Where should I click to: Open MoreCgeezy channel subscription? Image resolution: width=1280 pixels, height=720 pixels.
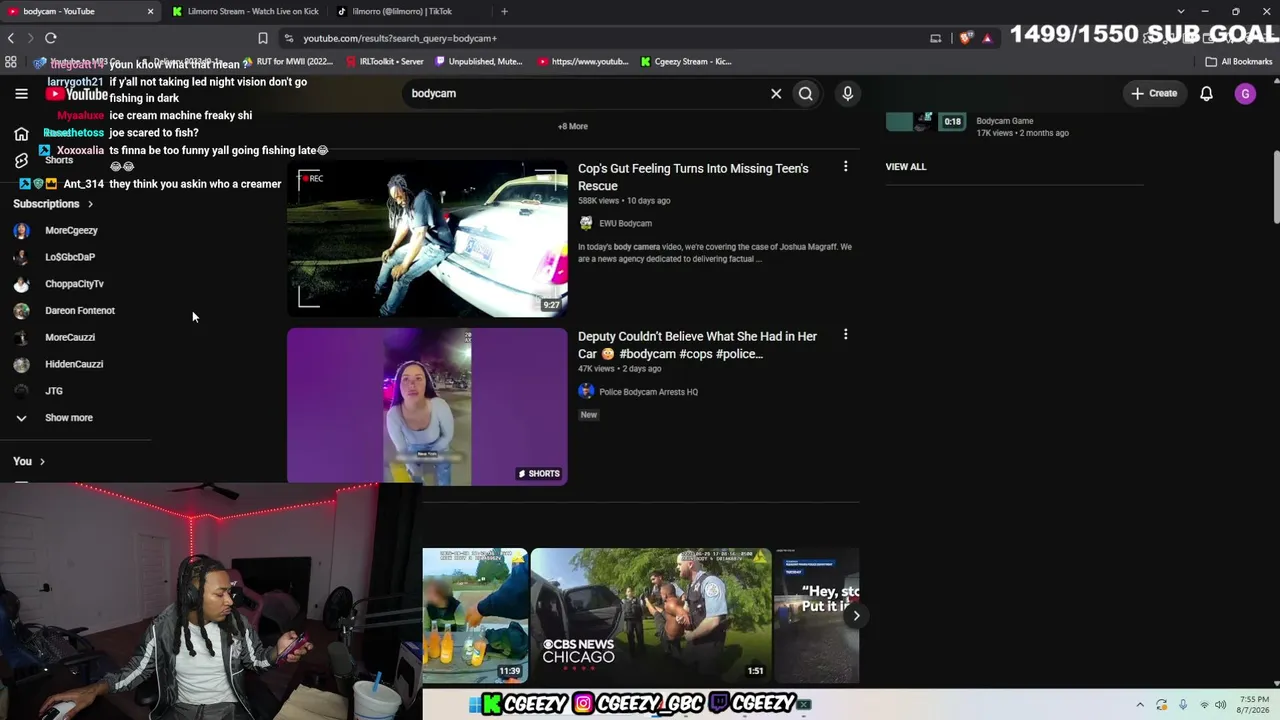(x=71, y=230)
